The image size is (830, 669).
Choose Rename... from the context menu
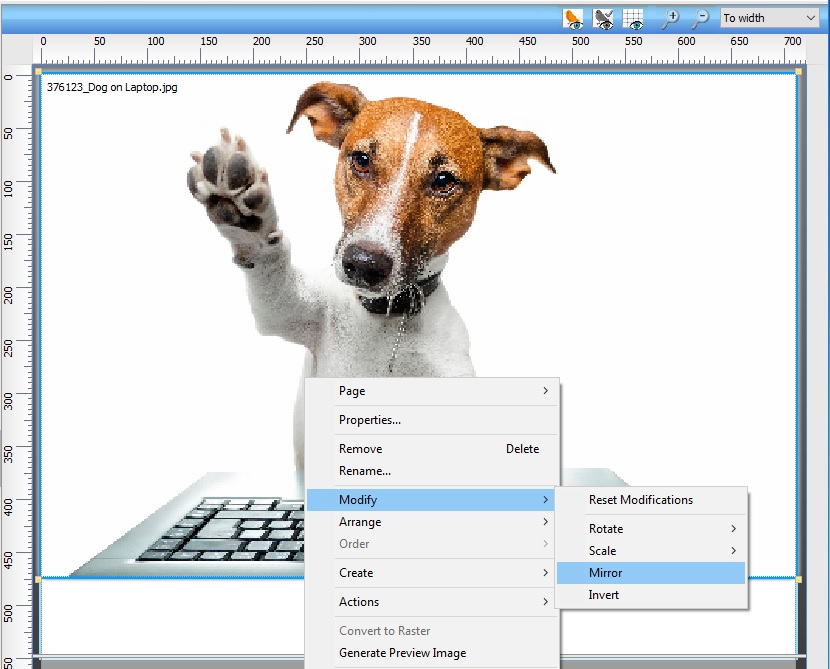click(432, 471)
